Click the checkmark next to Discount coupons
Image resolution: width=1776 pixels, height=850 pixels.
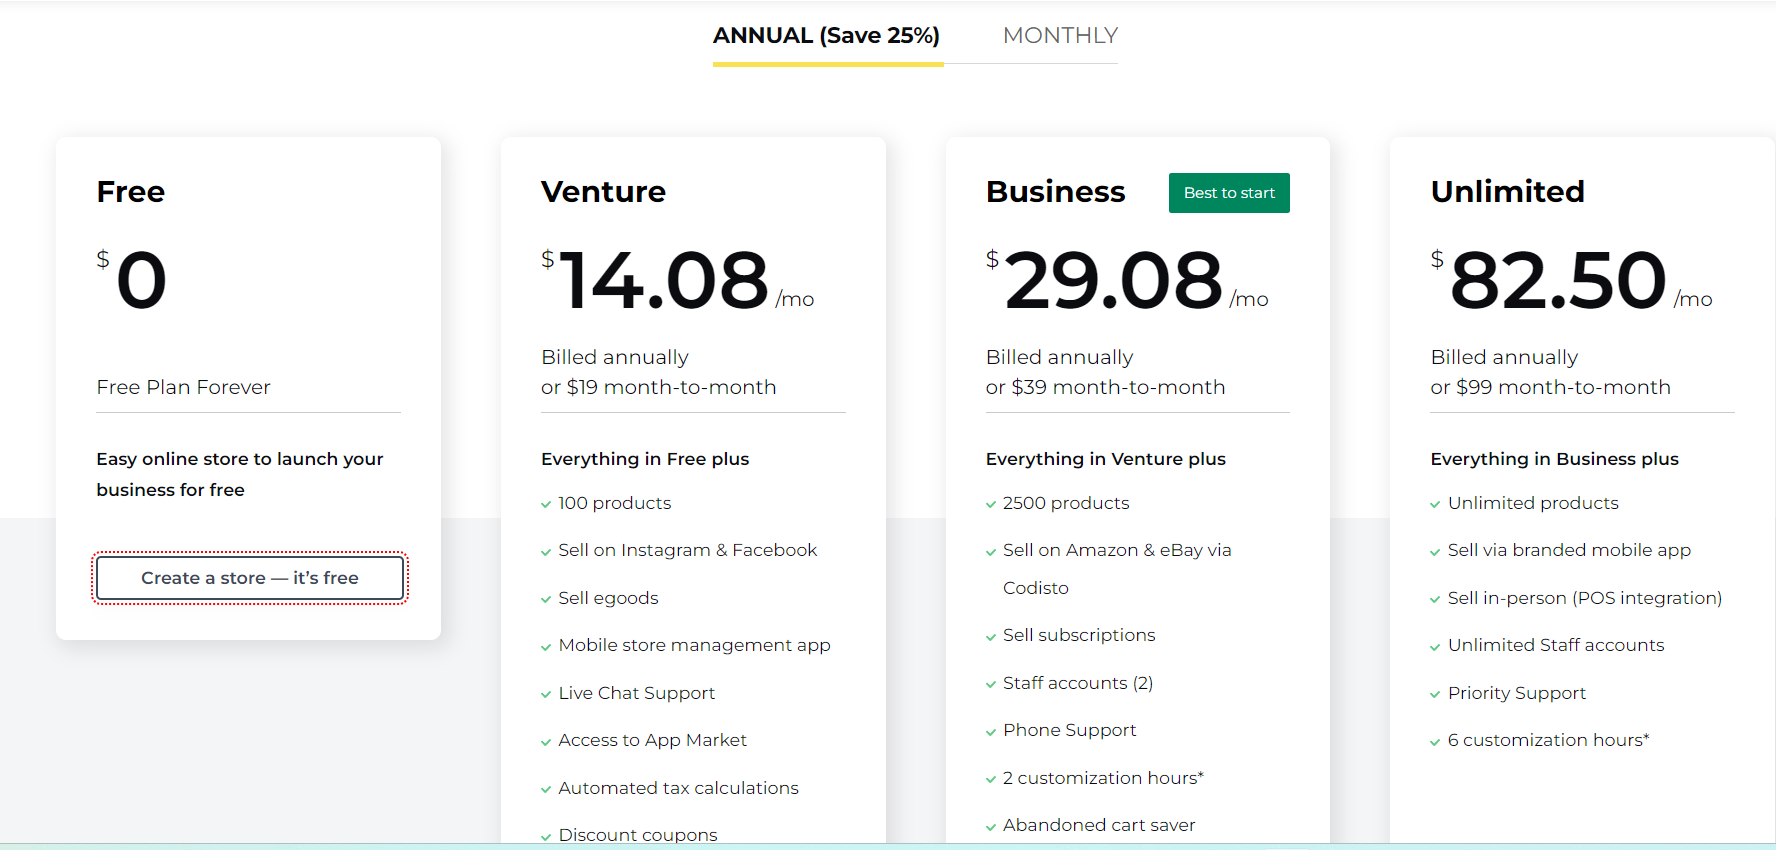tap(546, 835)
